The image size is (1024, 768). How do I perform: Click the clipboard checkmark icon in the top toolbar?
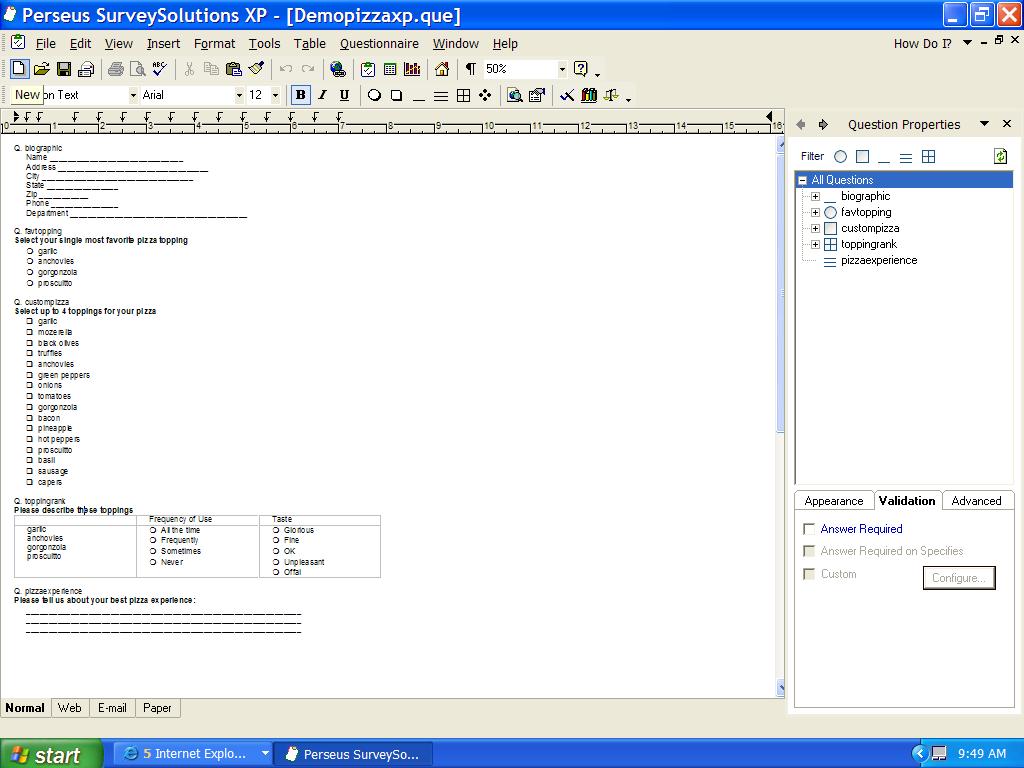(368, 69)
